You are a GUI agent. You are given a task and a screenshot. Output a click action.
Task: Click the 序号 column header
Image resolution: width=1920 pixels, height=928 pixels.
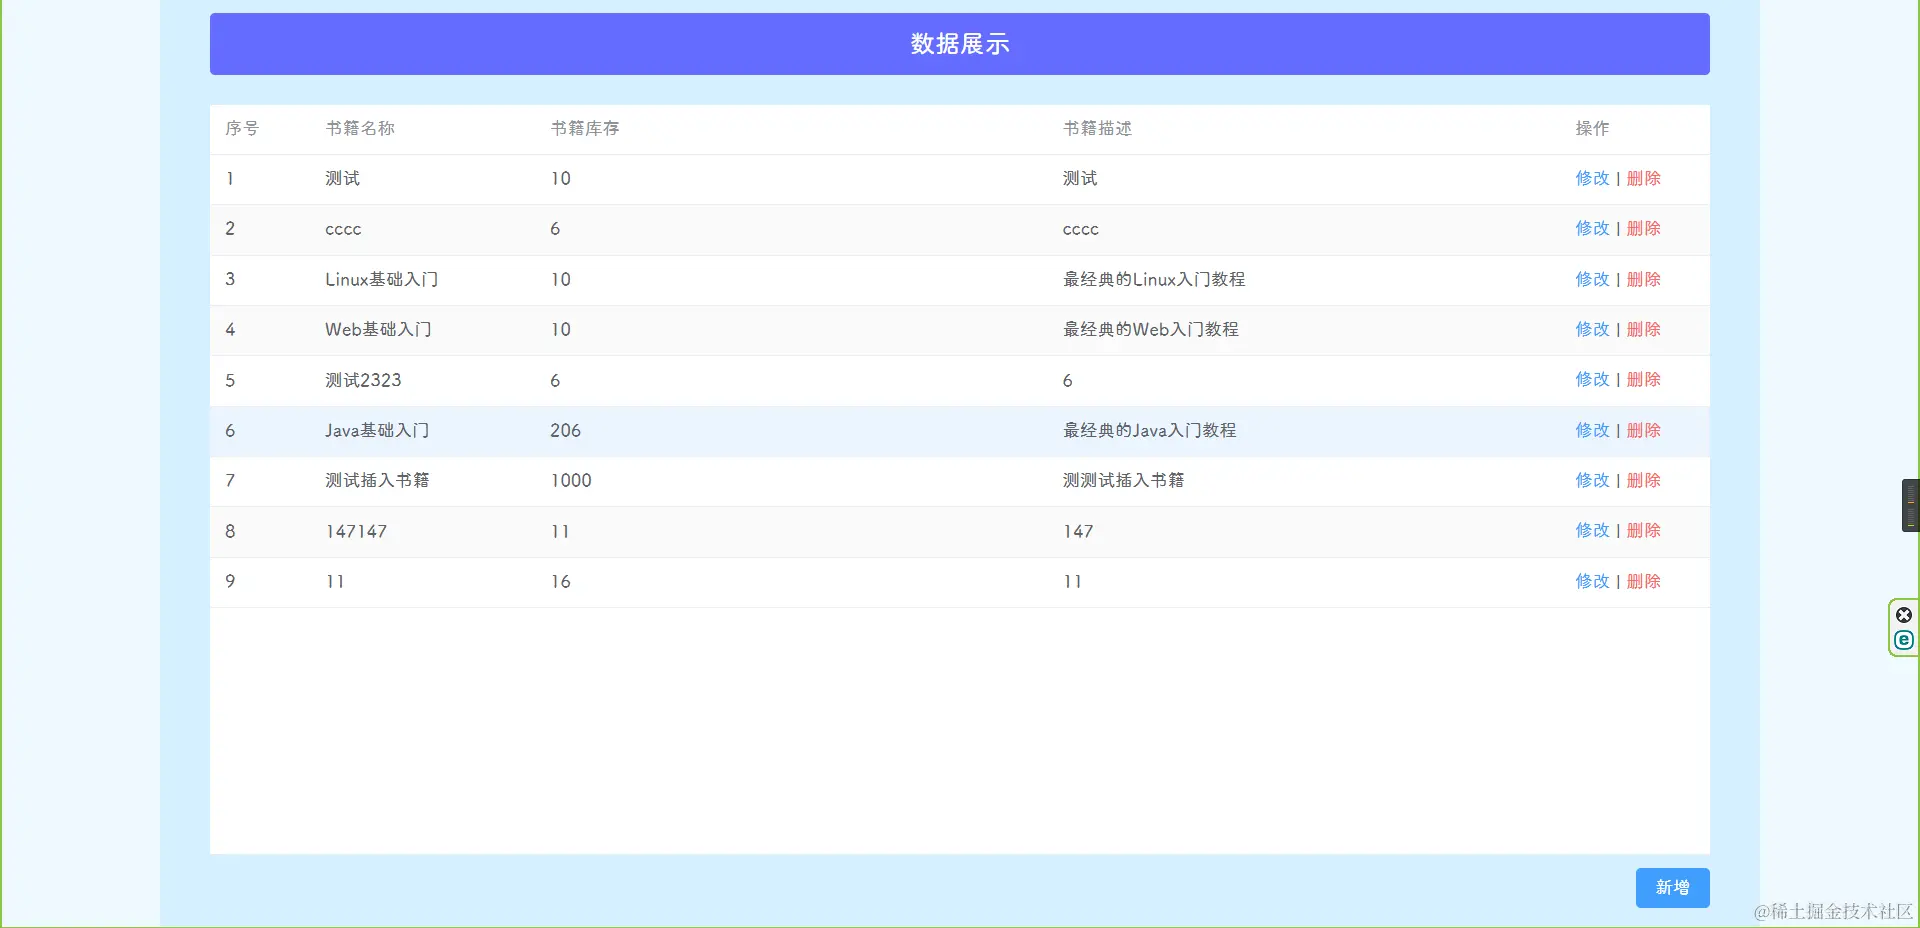242,128
